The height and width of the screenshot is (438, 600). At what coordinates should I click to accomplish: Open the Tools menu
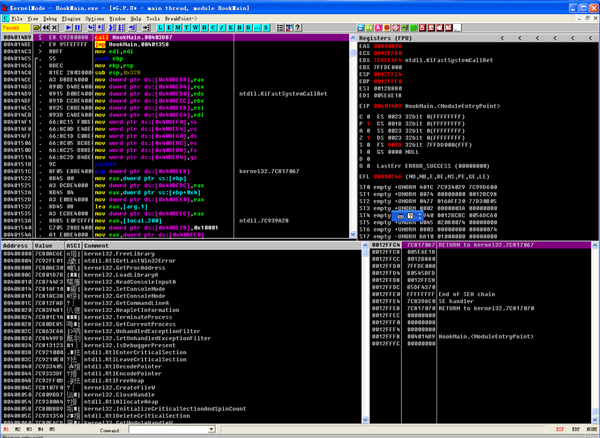pyautogui.click(x=153, y=18)
